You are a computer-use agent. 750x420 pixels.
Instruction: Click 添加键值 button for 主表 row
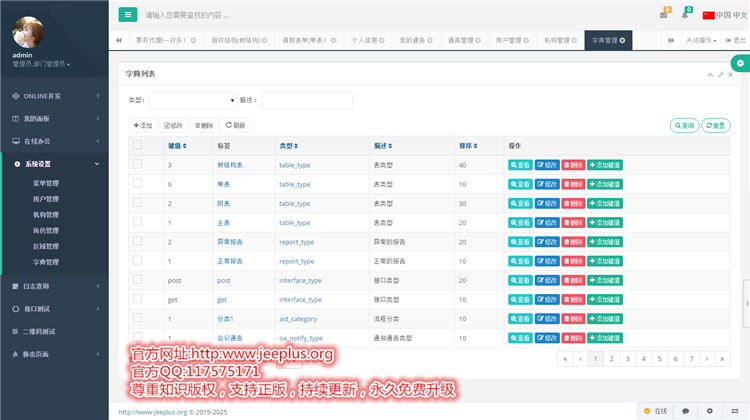coord(605,222)
